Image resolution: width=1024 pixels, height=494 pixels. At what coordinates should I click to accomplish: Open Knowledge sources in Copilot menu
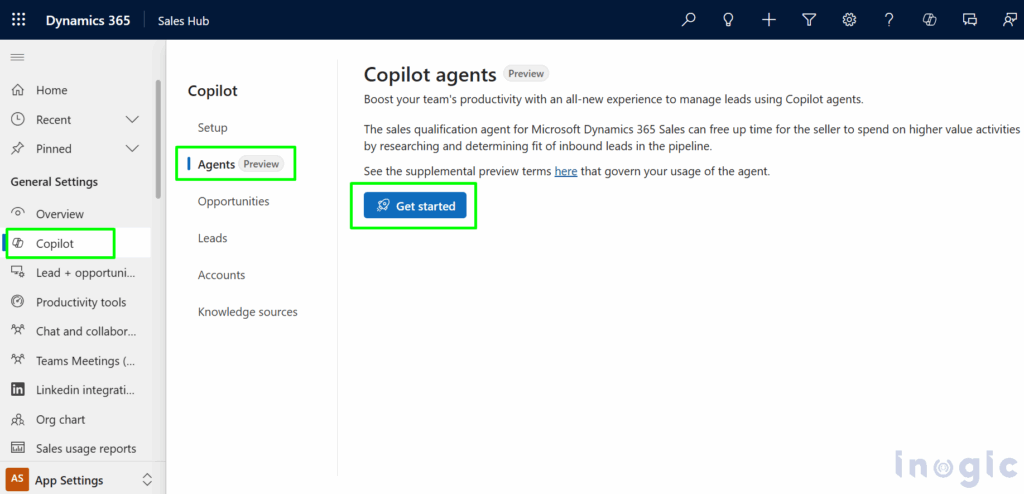(x=247, y=312)
